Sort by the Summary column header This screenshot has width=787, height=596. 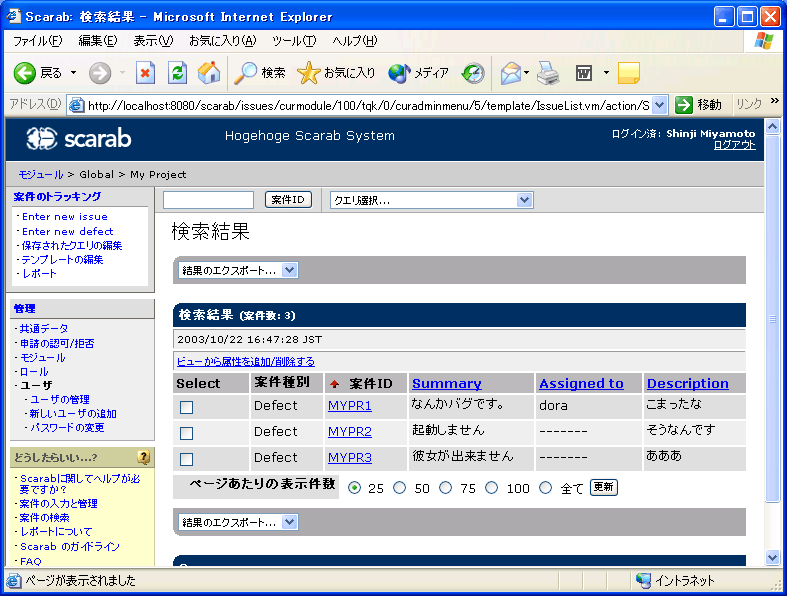coord(447,383)
